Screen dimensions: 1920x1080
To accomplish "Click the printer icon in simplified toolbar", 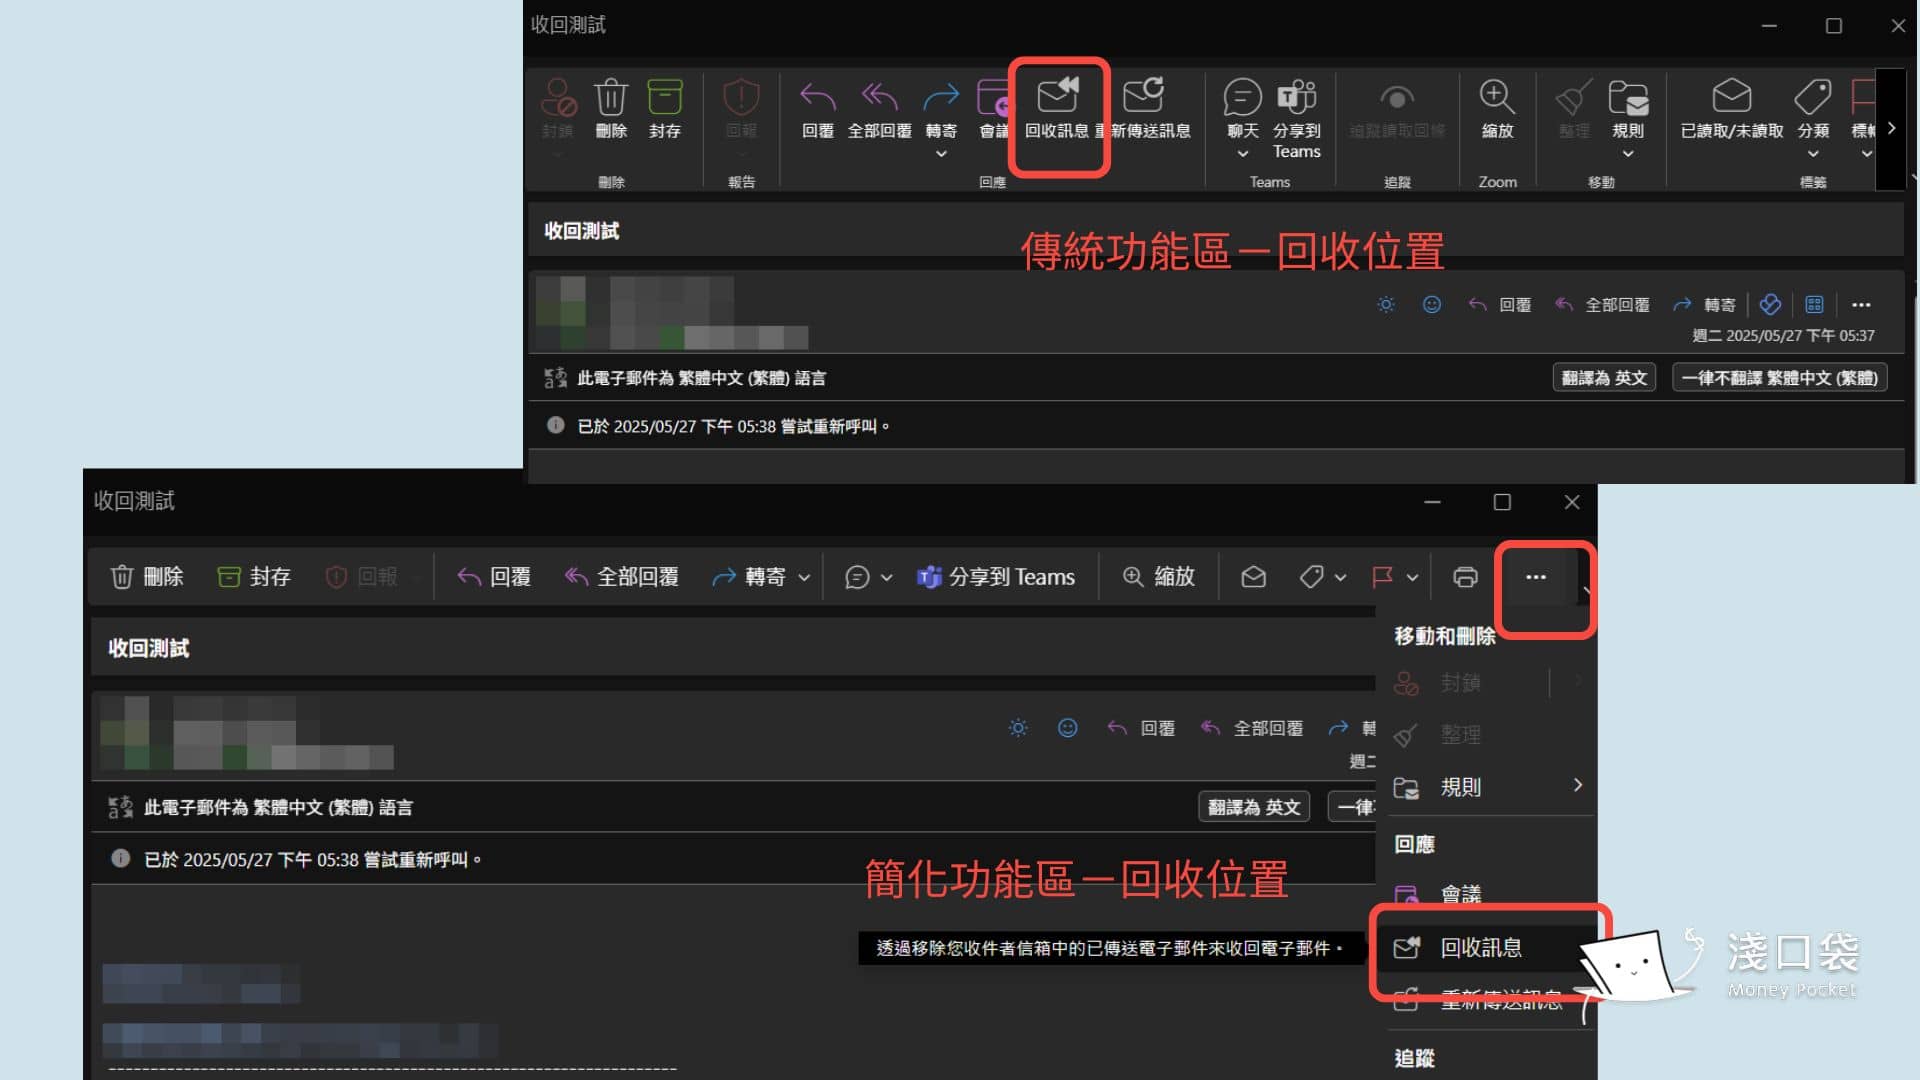I will [x=1465, y=576].
